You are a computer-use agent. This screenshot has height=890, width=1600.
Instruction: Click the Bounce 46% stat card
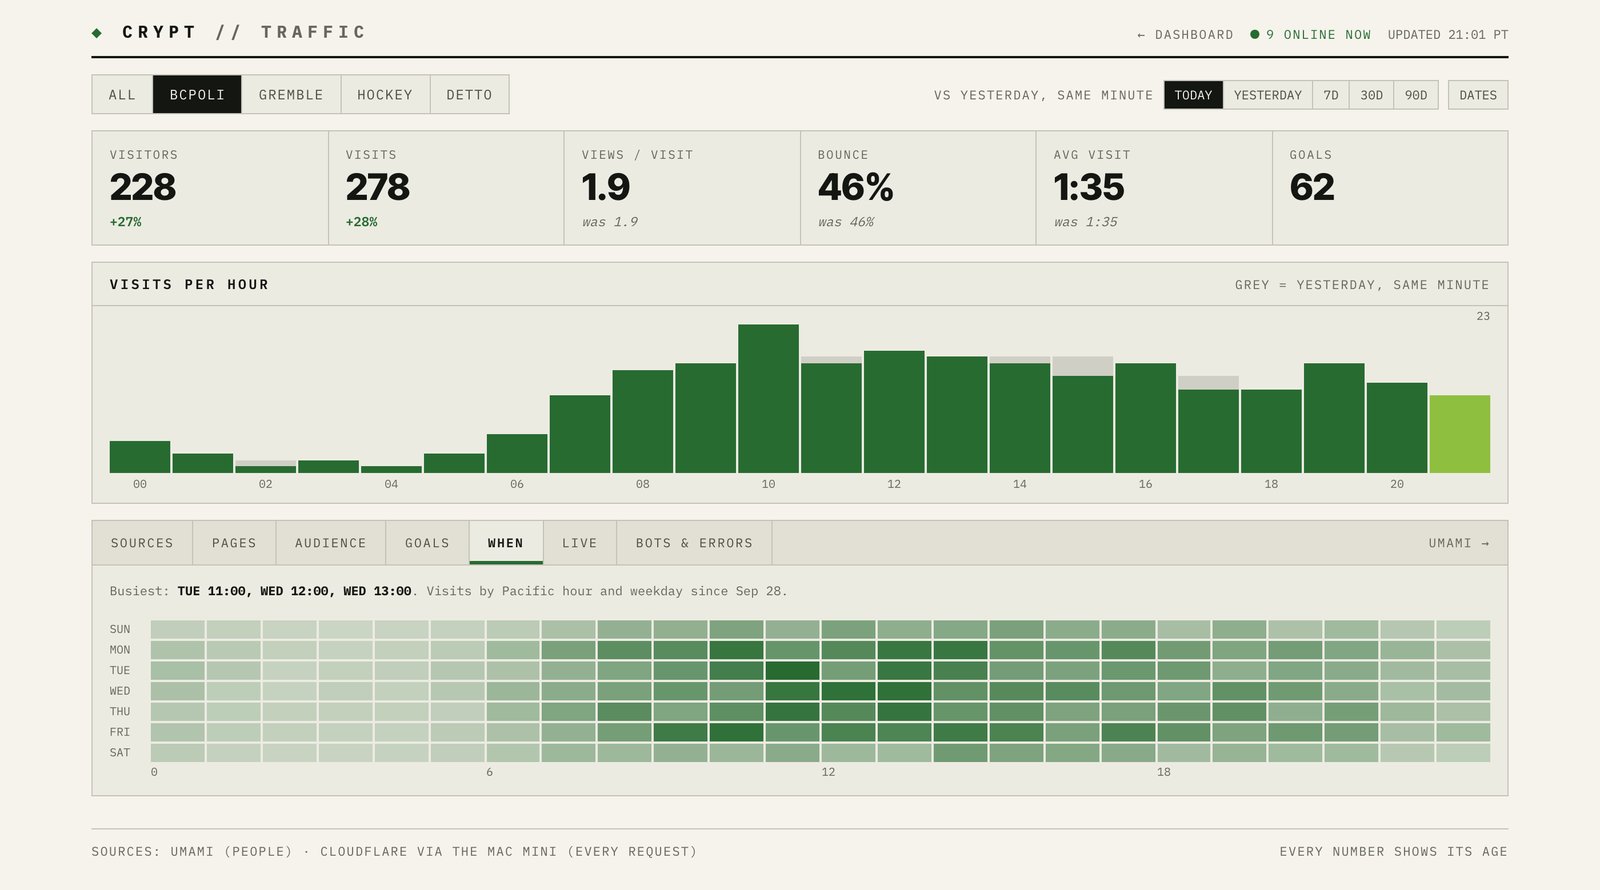click(918, 188)
